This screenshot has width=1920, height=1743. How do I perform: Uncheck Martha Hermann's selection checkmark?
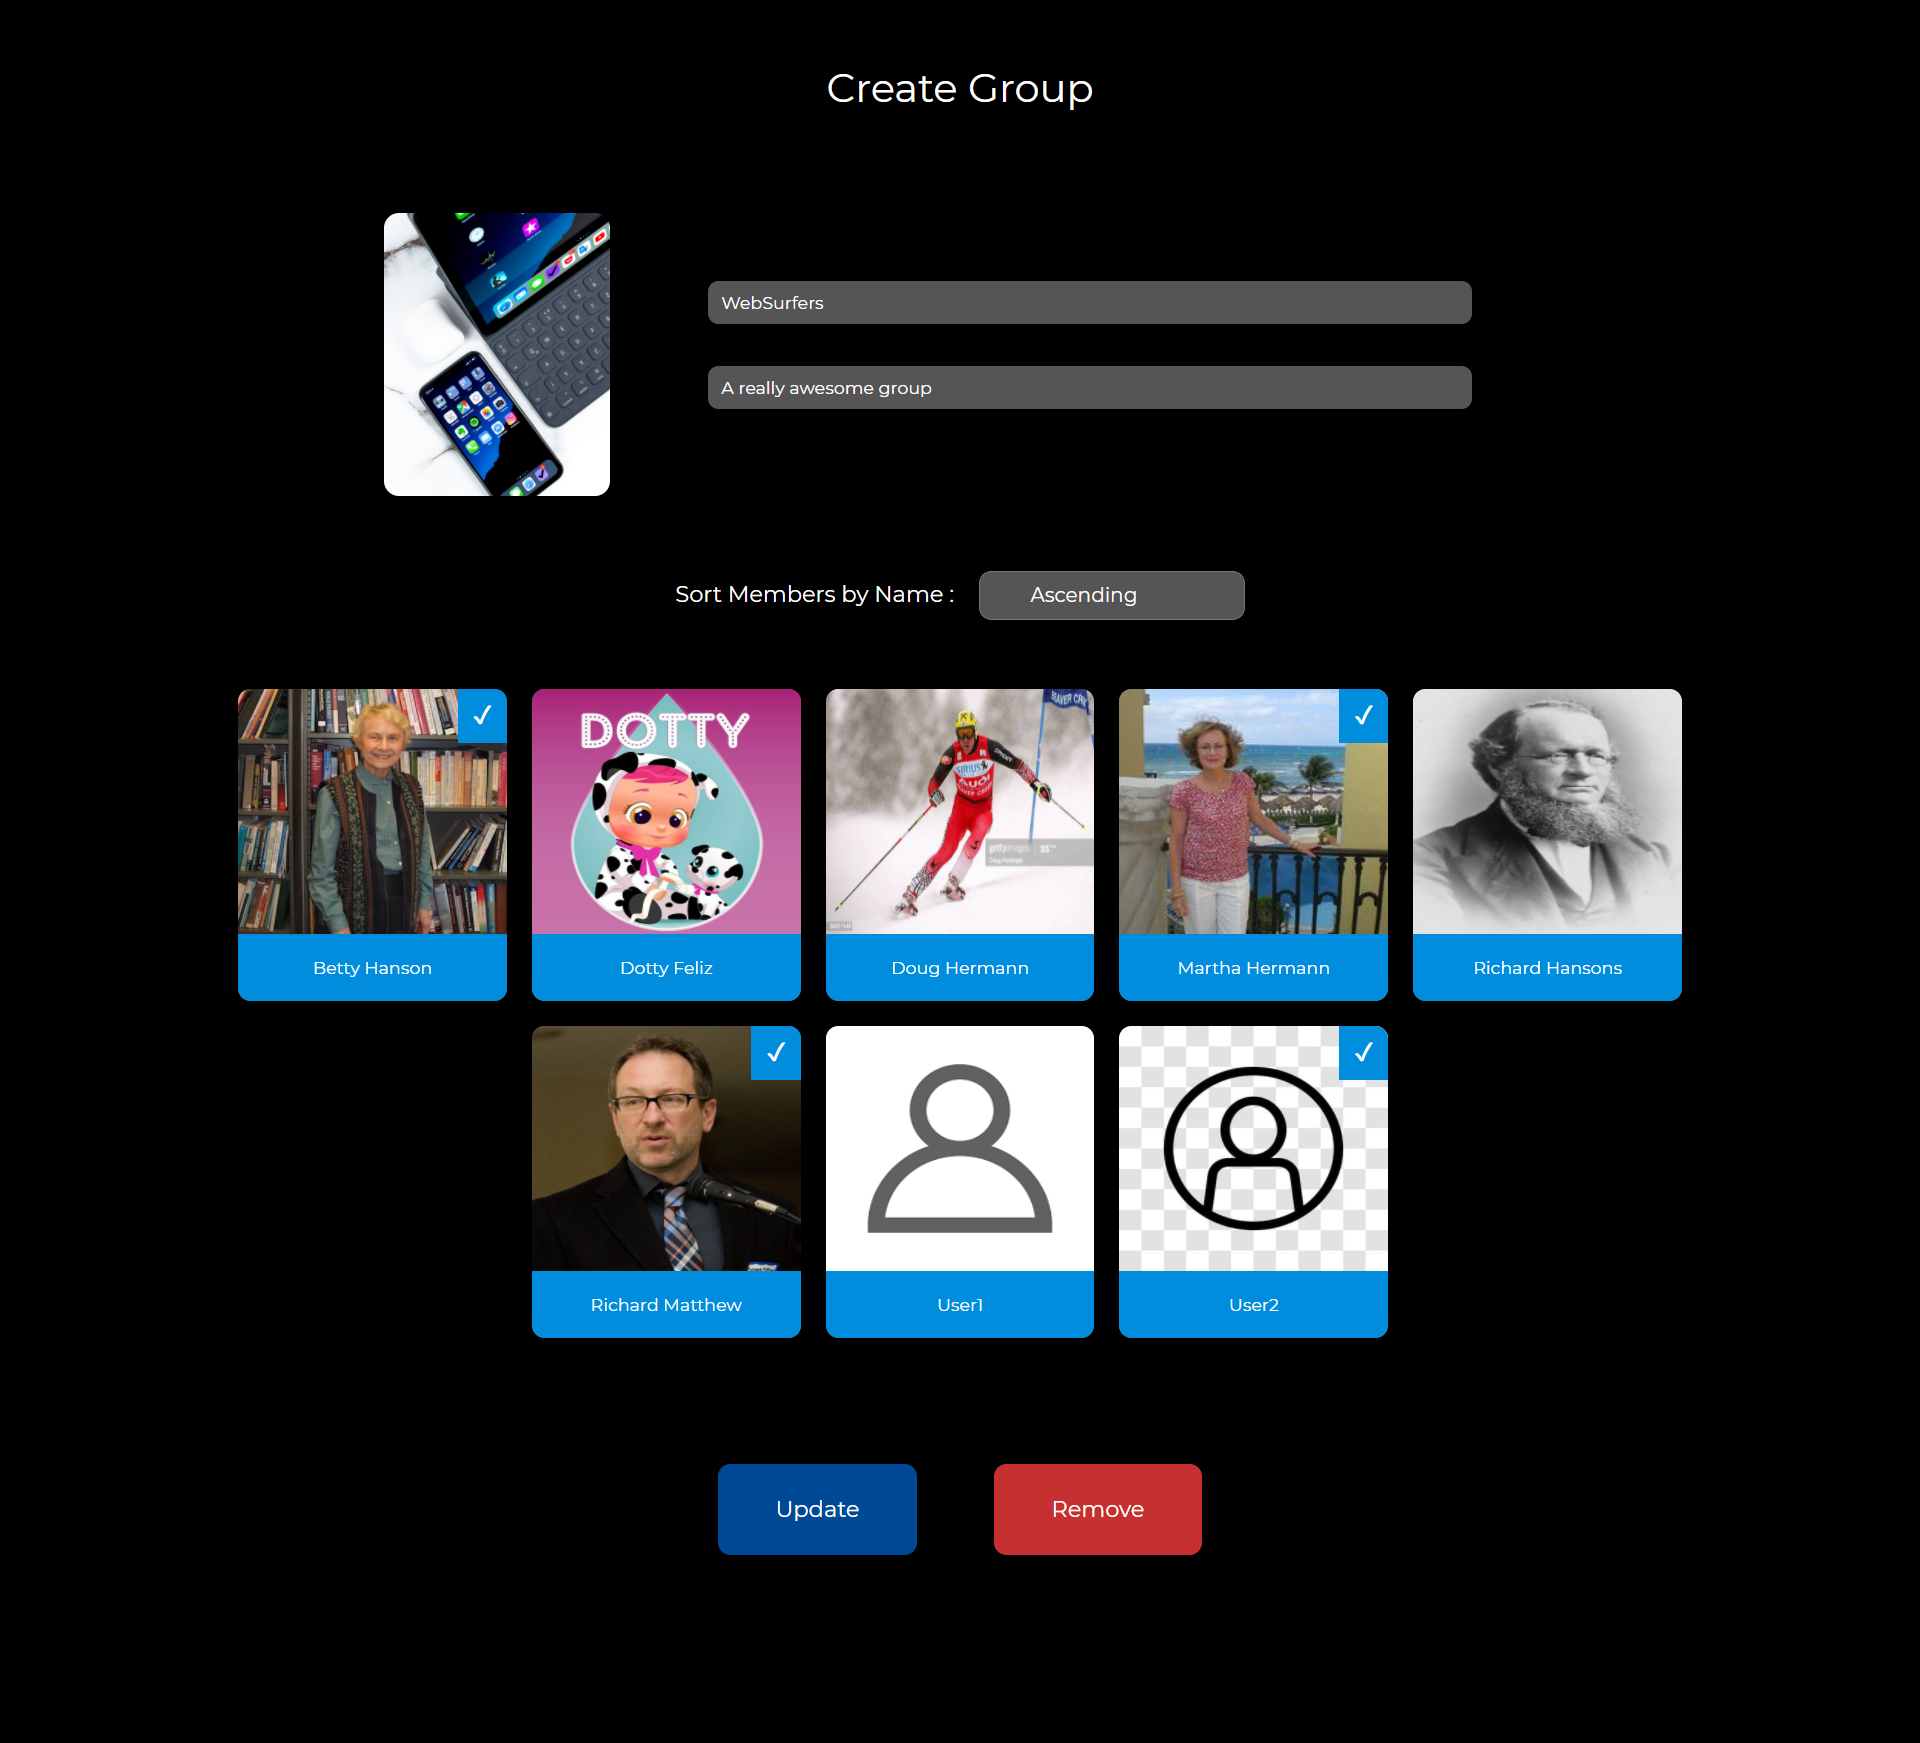tap(1363, 716)
